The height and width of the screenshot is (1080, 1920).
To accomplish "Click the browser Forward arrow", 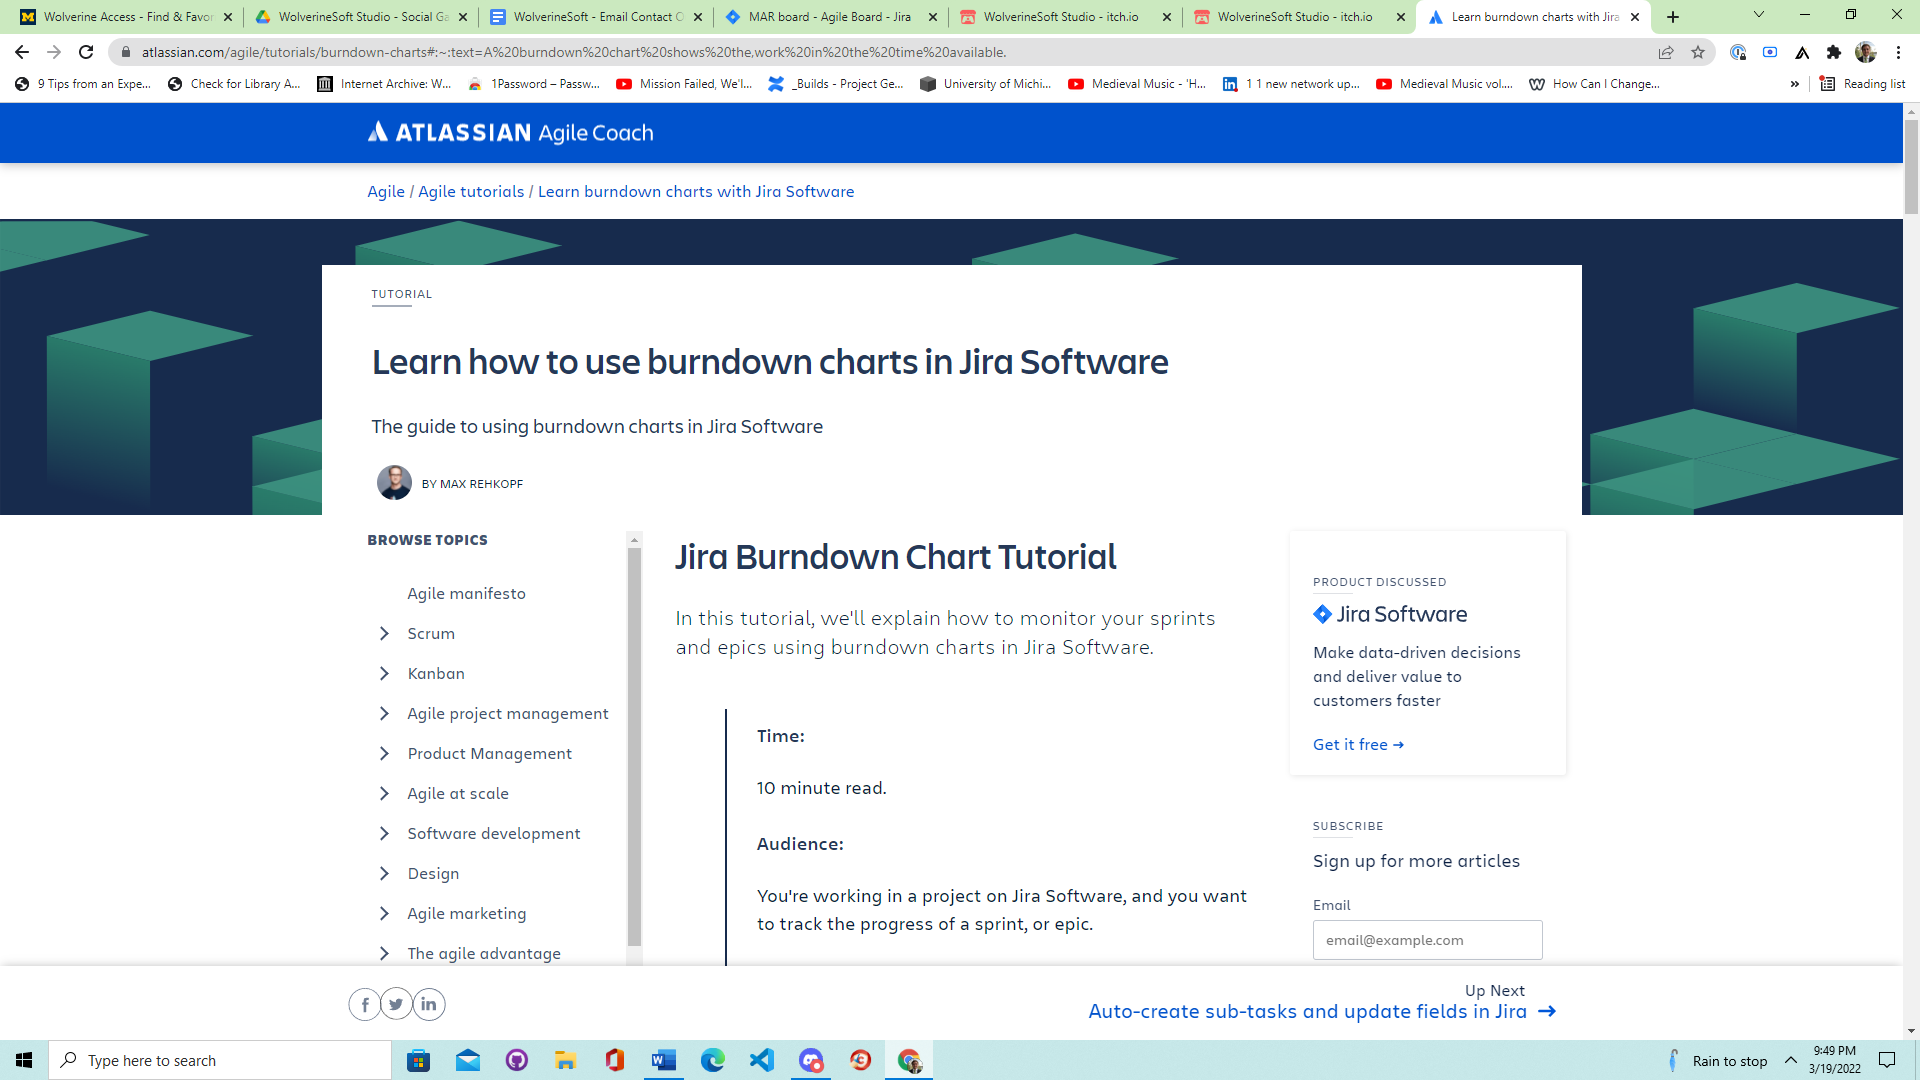I will tap(54, 52).
